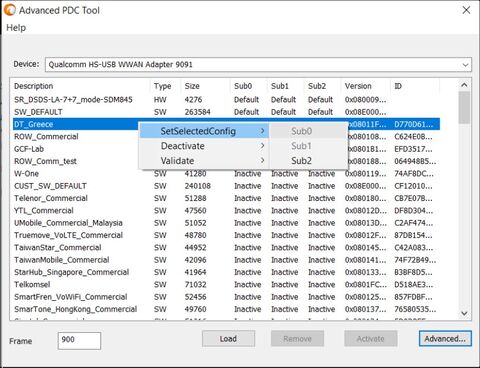Screen dimensions: 480x368
Task: Select the SW_DEFAULT row
Action: (226, 112)
